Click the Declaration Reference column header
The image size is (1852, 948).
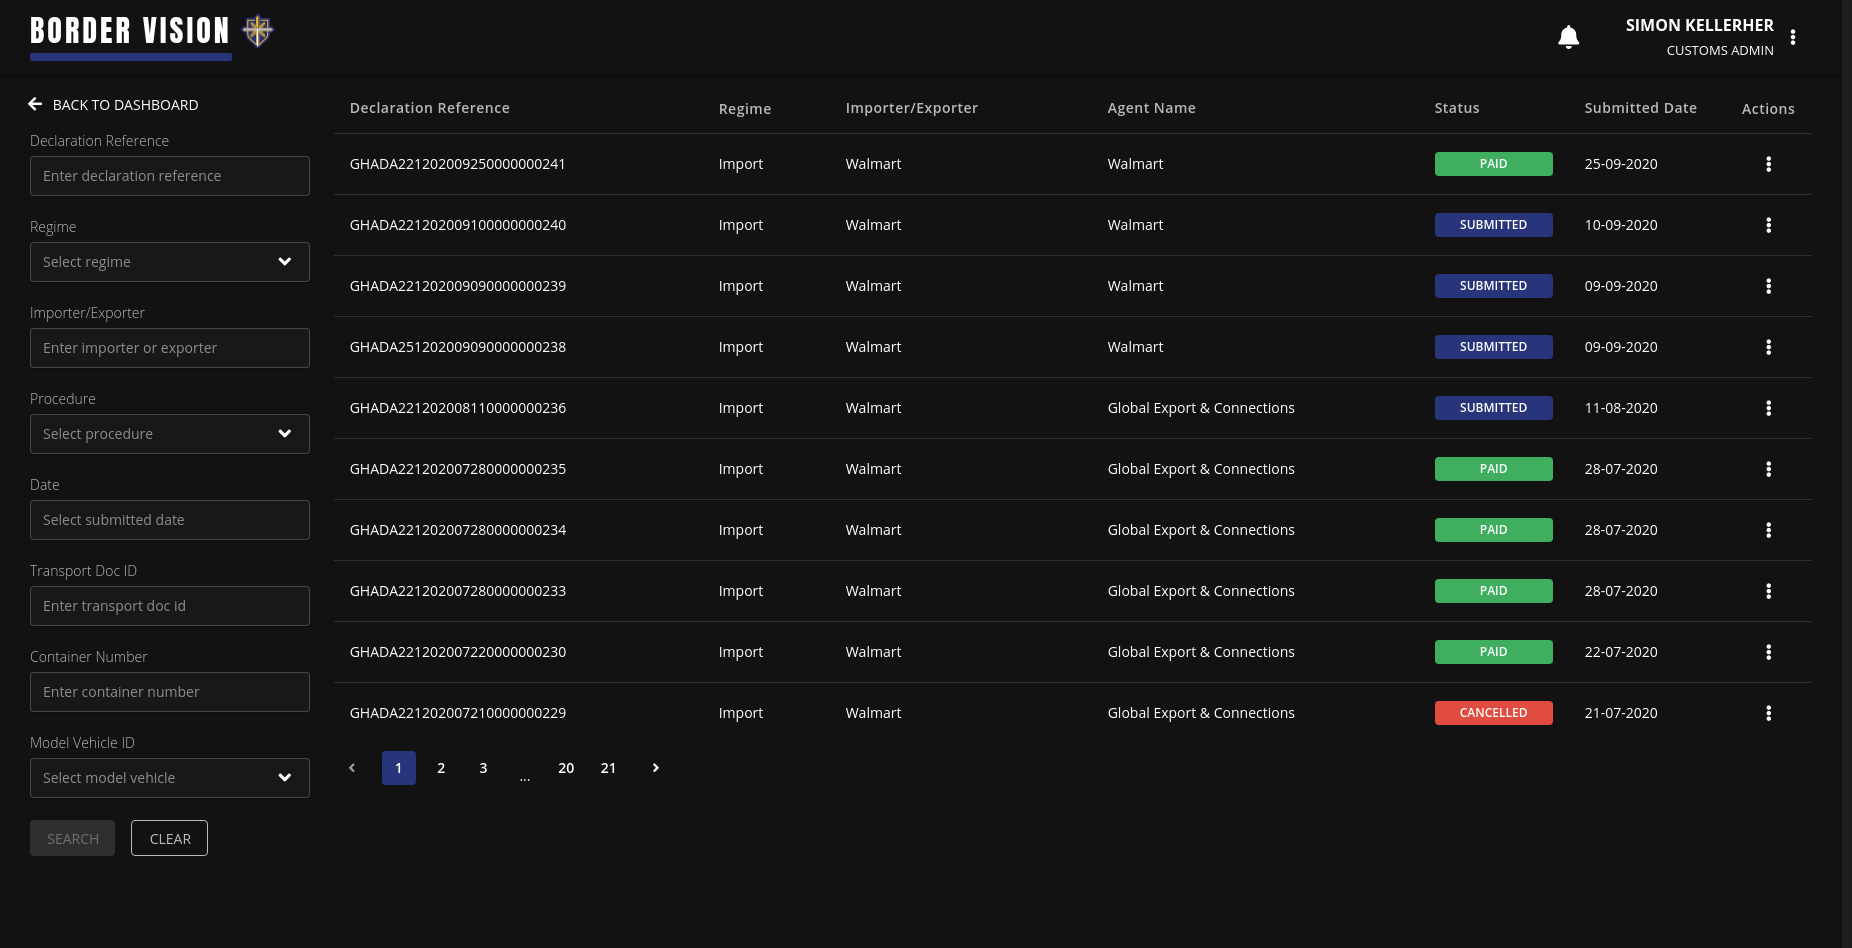pyautogui.click(x=430, y=108)
